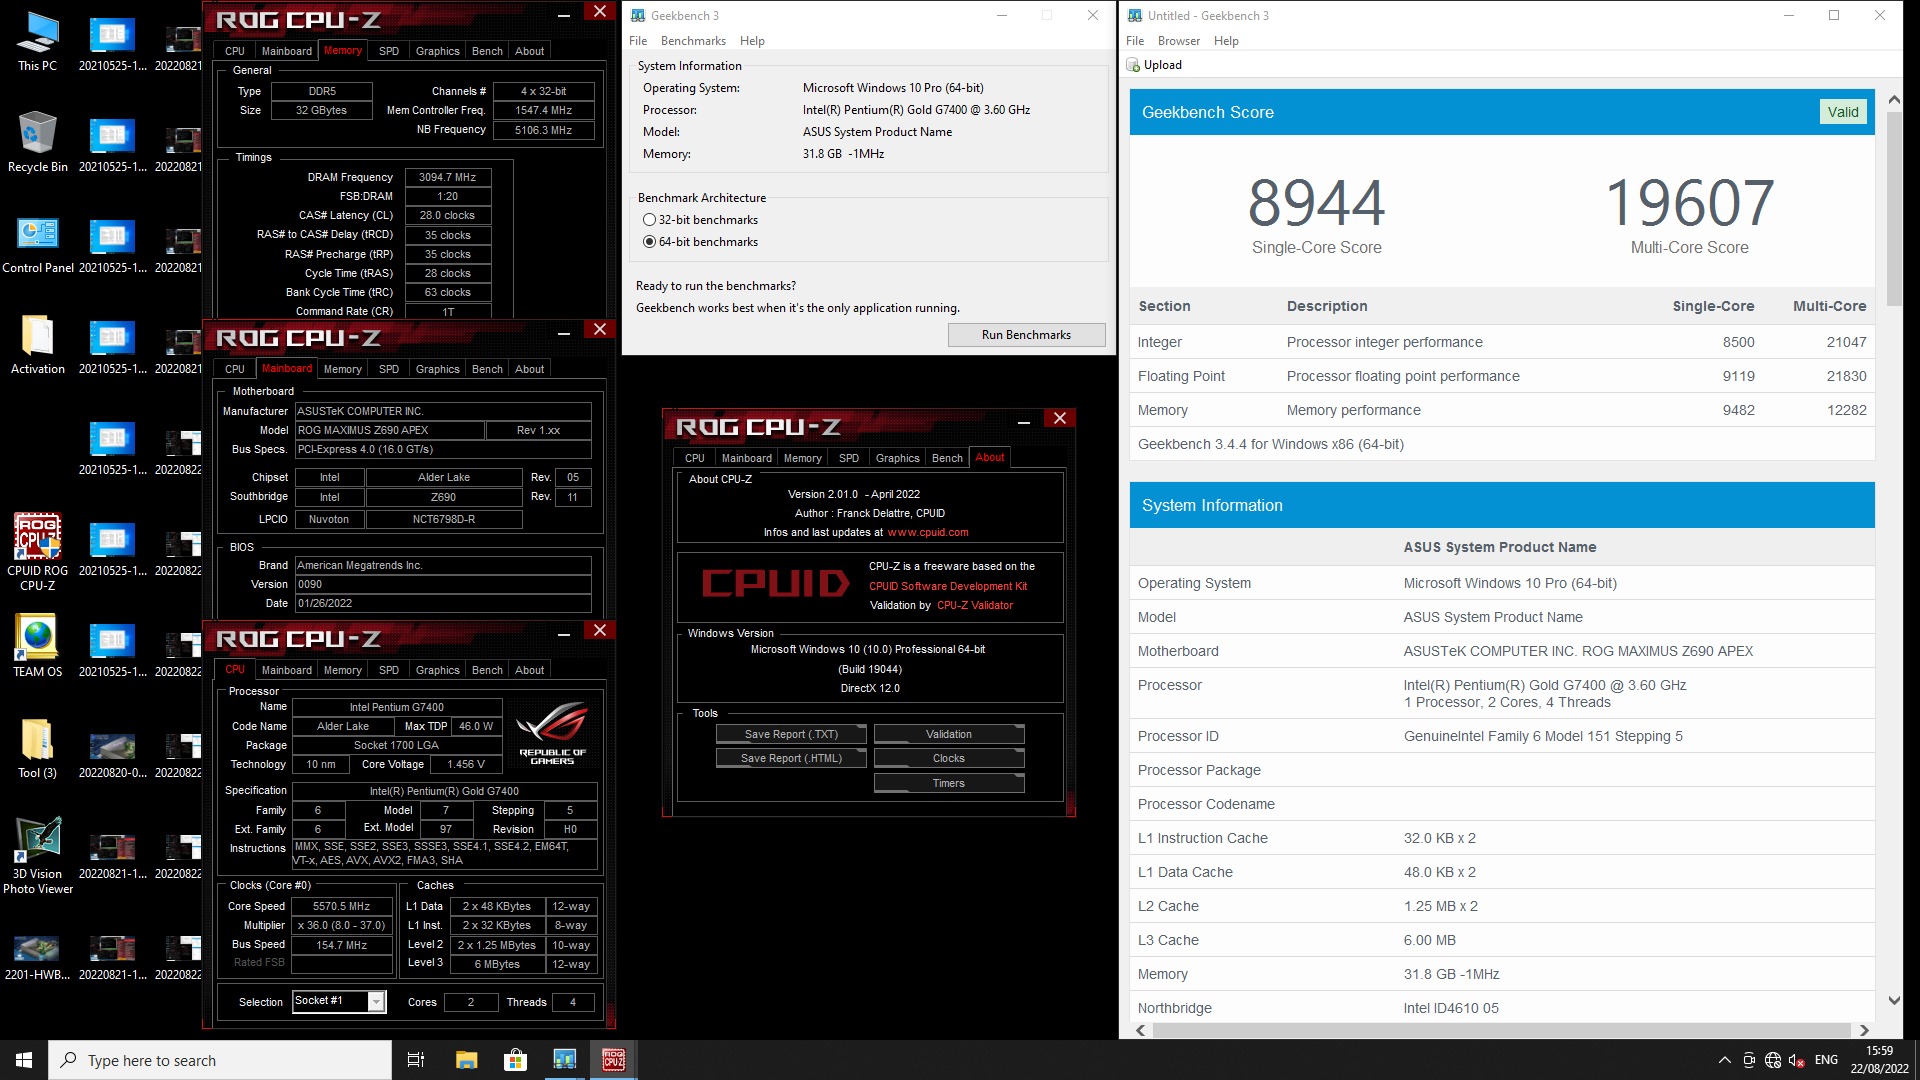Switch to Bench tab in Mainboard CPU-Z window
Viewport: 1920px width, 1080px height.
tap(487, 369)
